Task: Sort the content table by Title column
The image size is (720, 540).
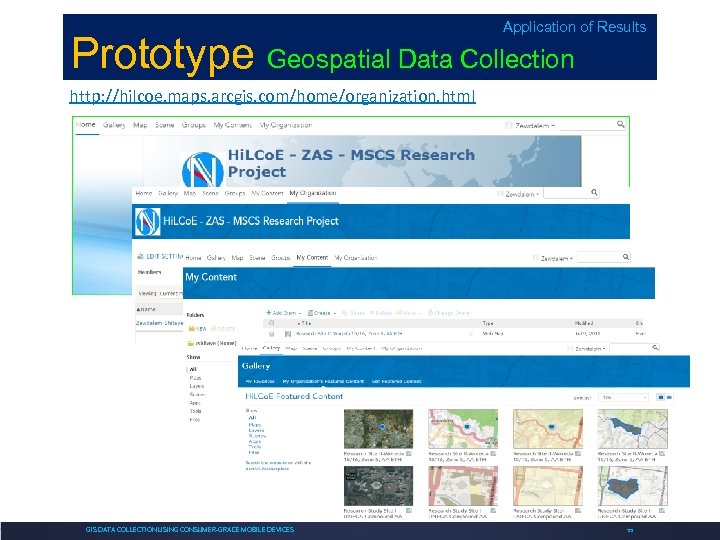Action: click(x=304, y=323)
